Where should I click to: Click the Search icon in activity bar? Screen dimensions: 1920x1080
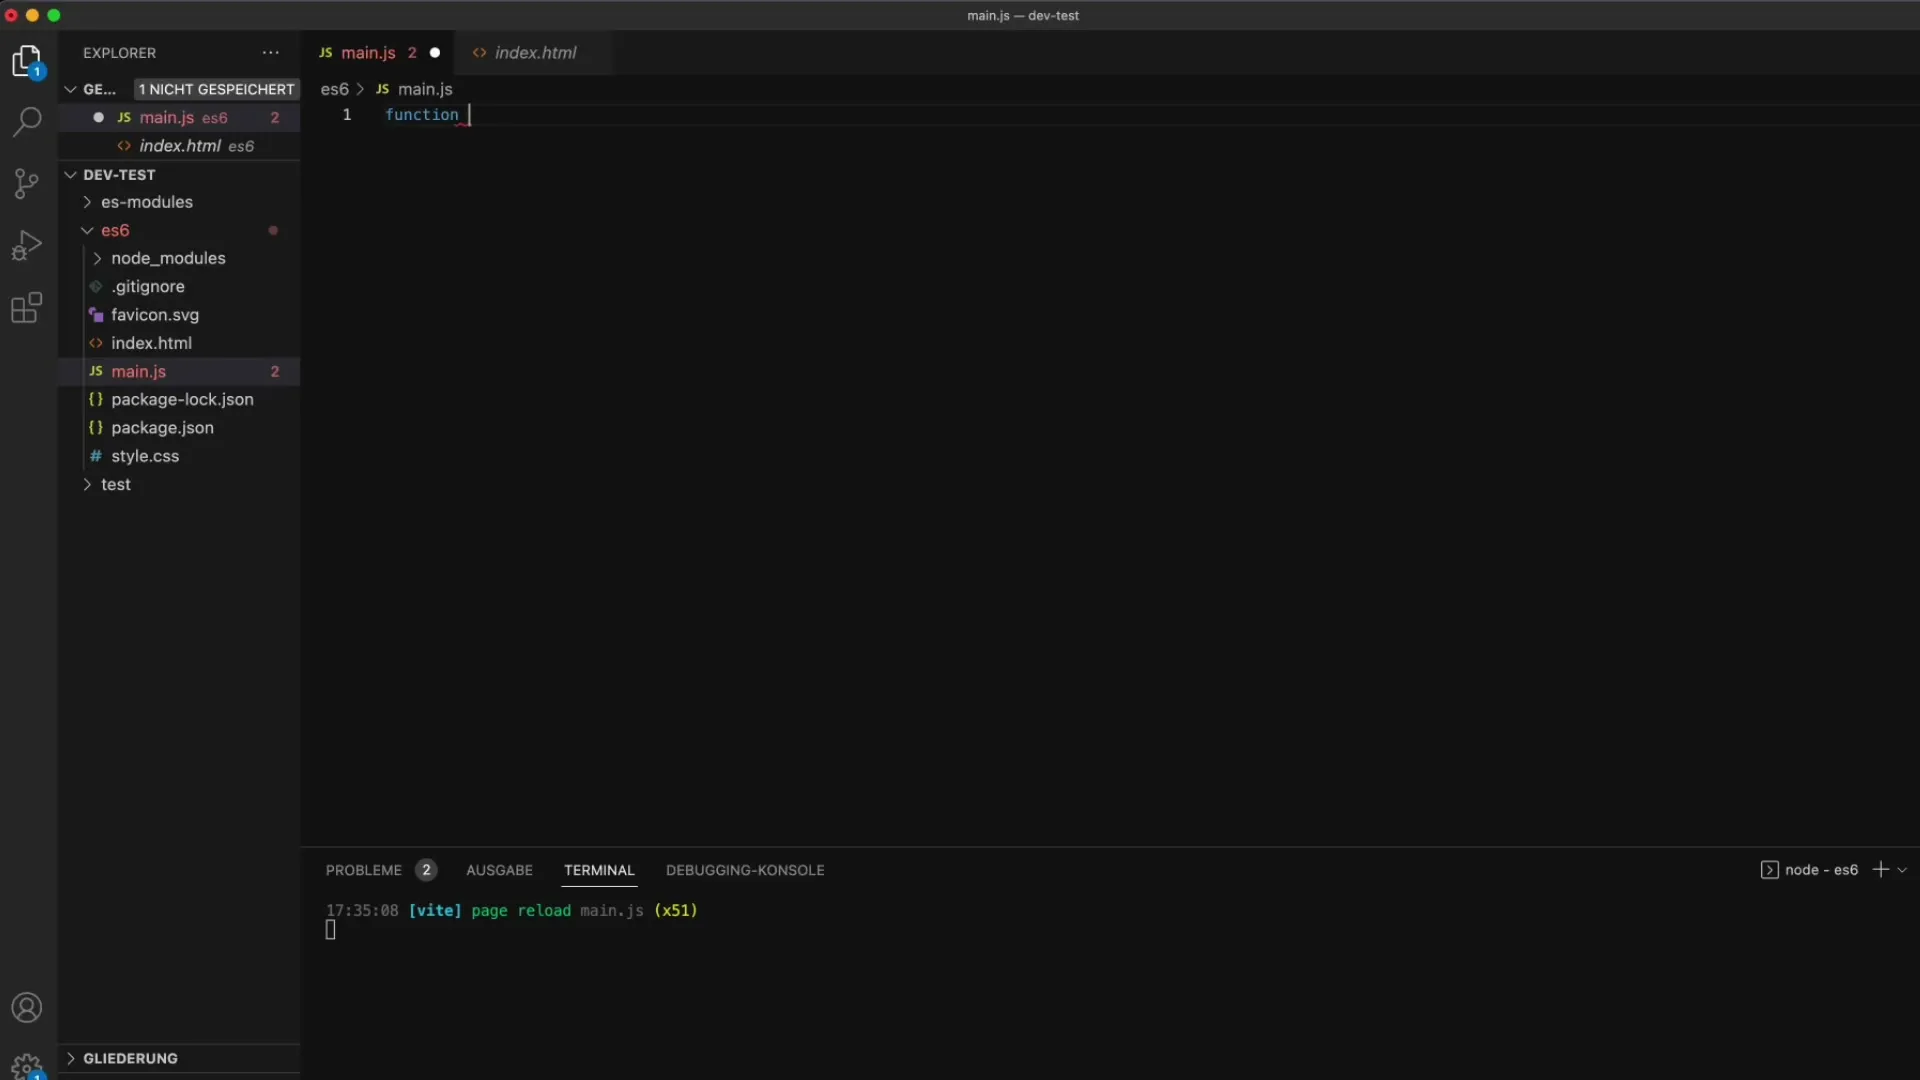(29, 121)
